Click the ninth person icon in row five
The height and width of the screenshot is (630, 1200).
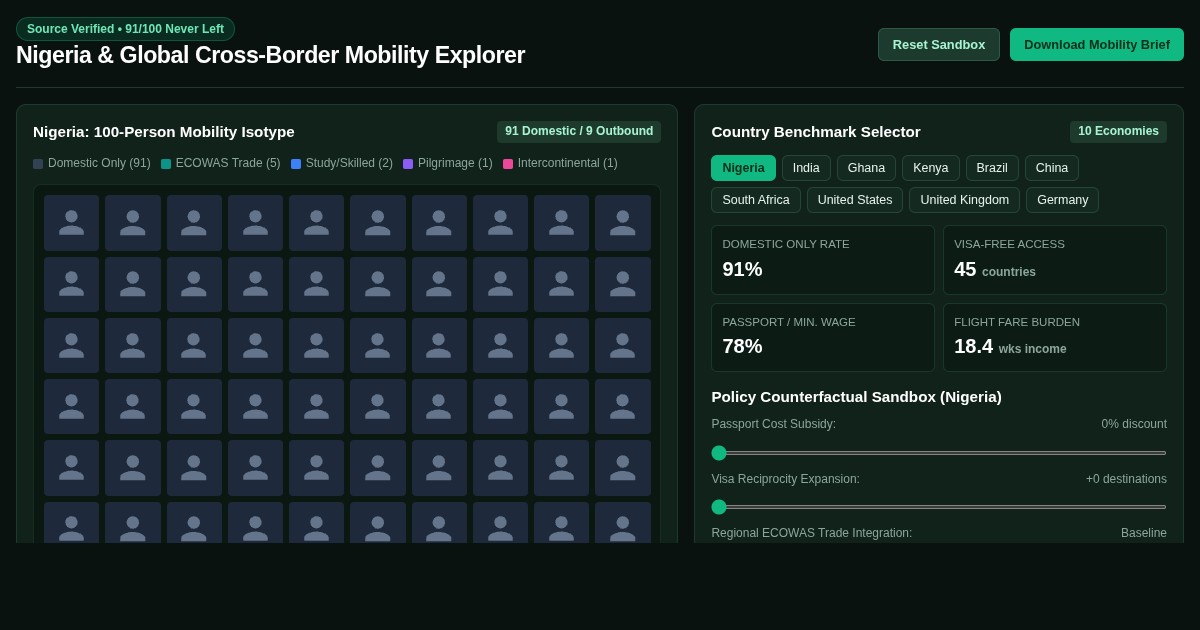point(561,468)
